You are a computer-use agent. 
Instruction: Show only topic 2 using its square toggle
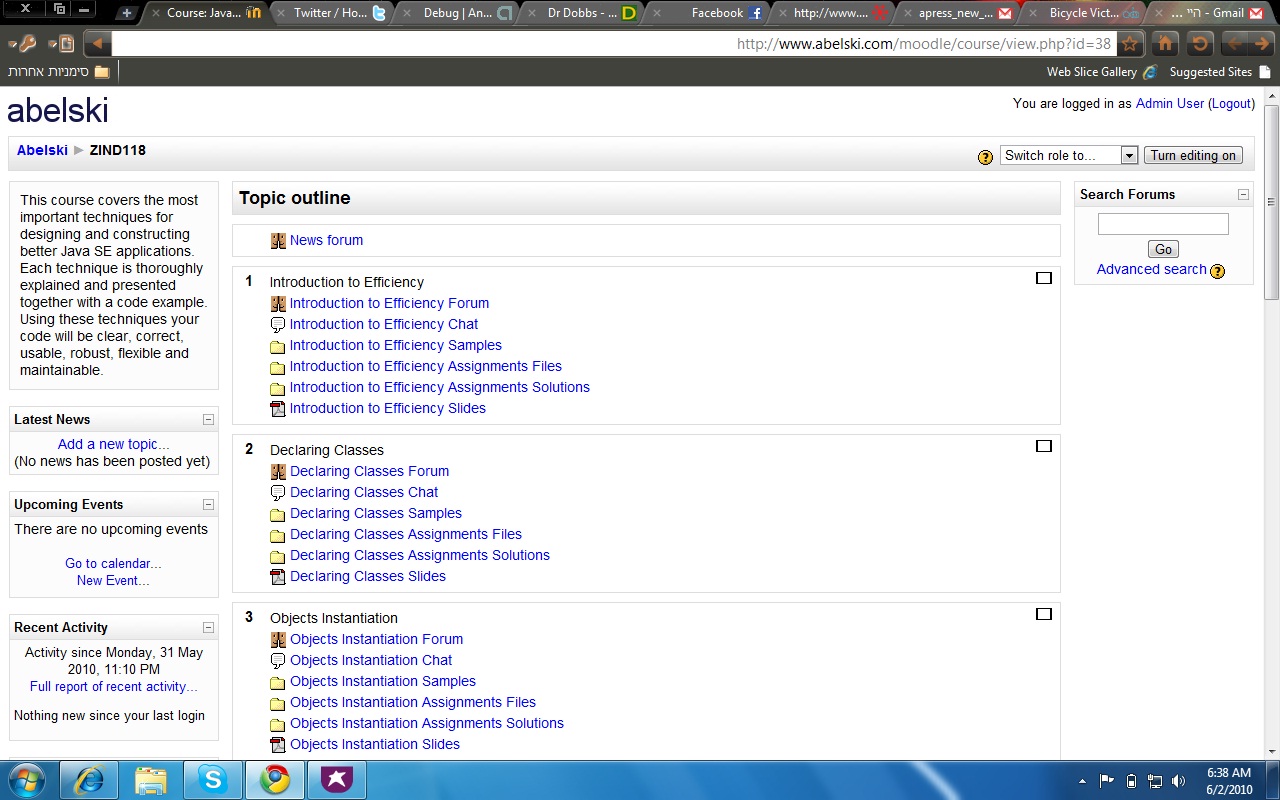click(1044, 446)
